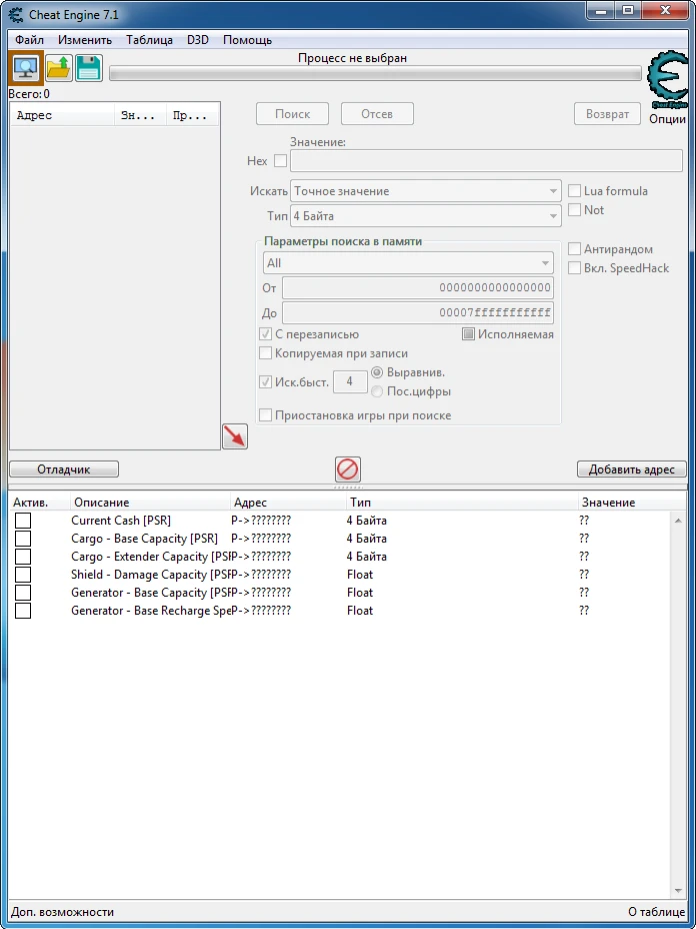Open the Файл menu
The height and width of the screenshot is (929, 696).
pos(30,40)
